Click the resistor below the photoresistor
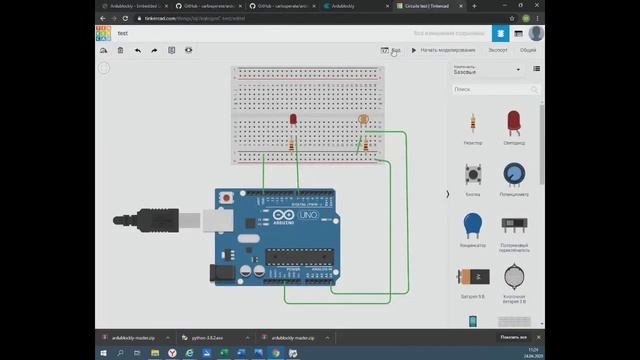640x360 pixels. coord(366,145)
